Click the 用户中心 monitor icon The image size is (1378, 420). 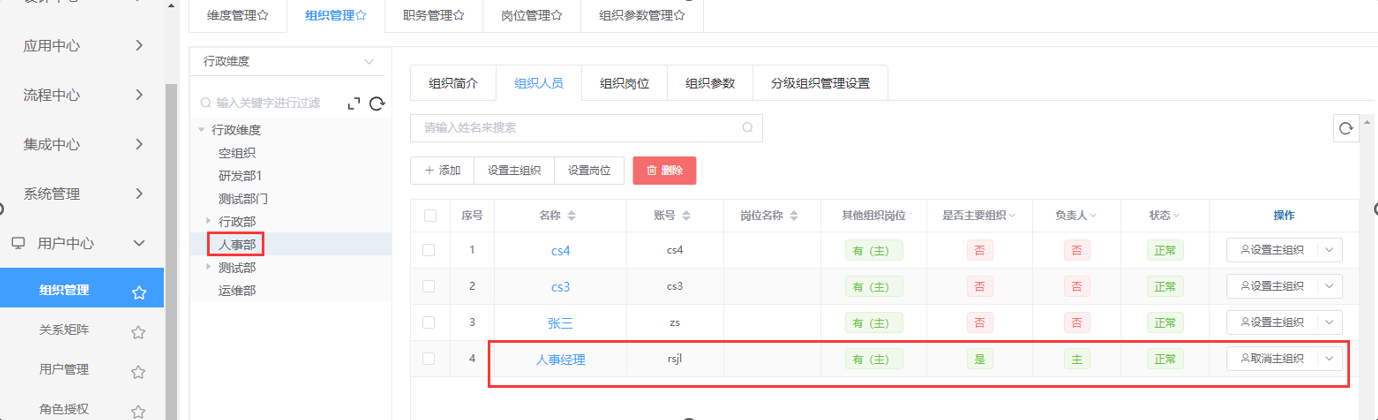[x=18, y=243]
